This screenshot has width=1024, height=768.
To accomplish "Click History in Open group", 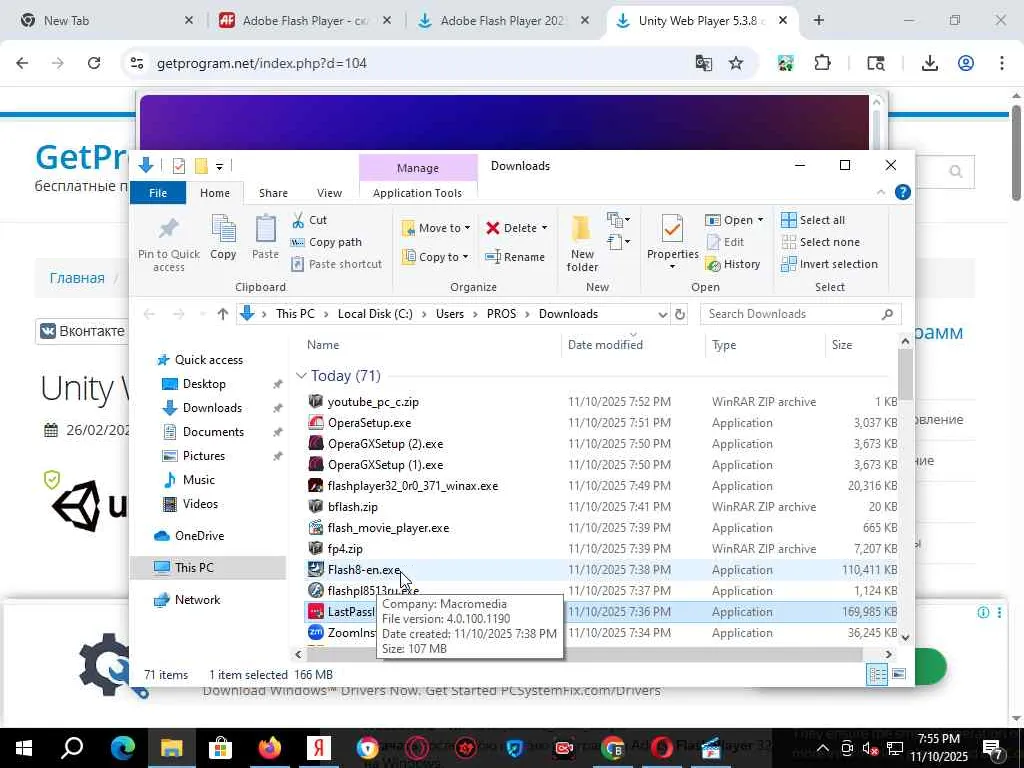I will coord(733,264).
